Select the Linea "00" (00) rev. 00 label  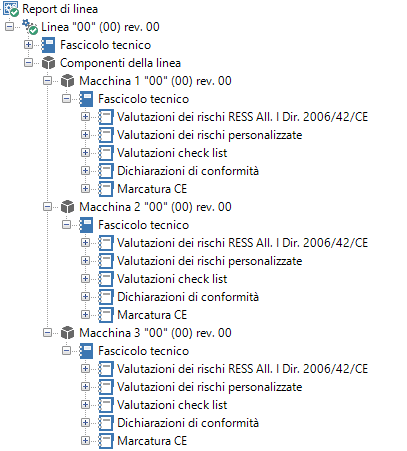pos(100,27)
